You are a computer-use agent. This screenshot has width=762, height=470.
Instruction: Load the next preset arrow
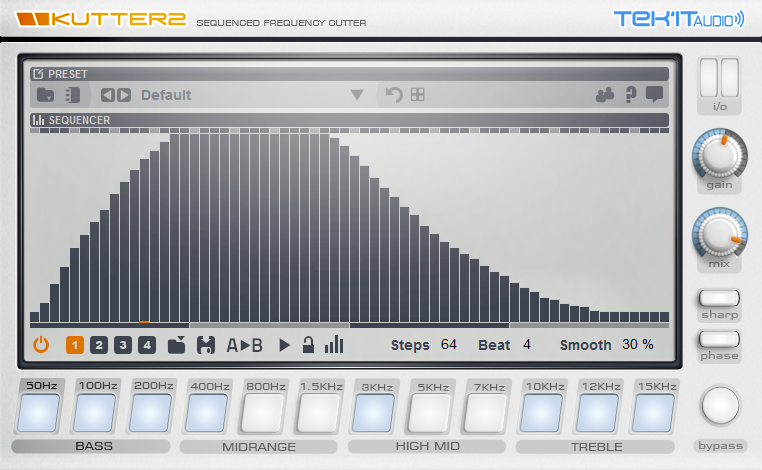pyautogui.click(x=124, y=95)
